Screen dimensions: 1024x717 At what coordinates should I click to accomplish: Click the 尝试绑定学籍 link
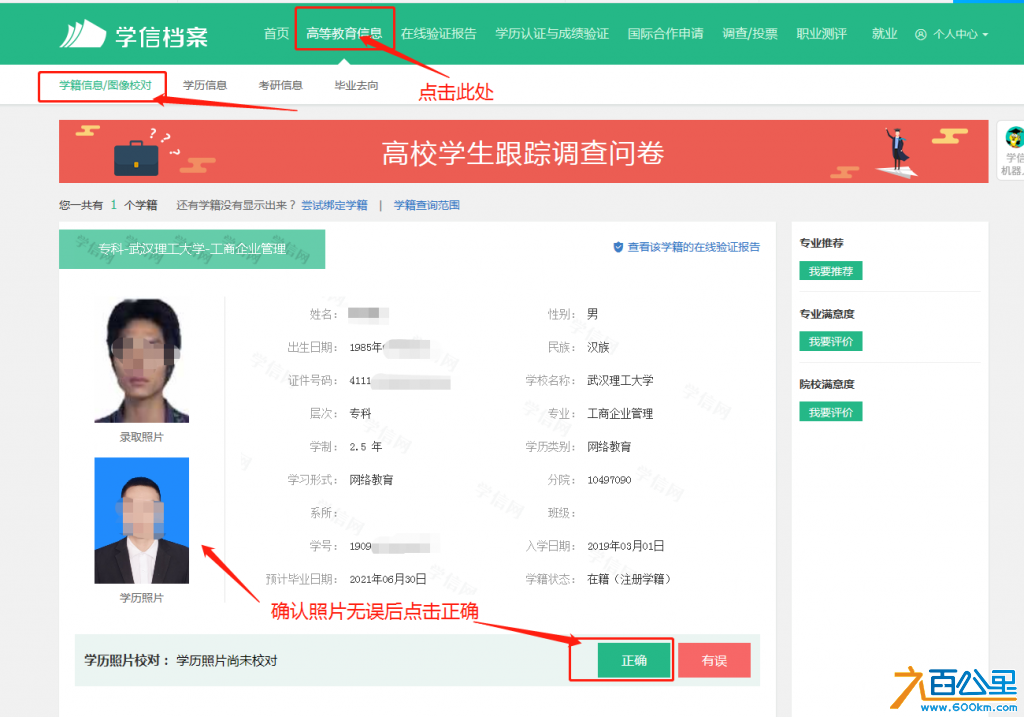click(x=334, y=205)
